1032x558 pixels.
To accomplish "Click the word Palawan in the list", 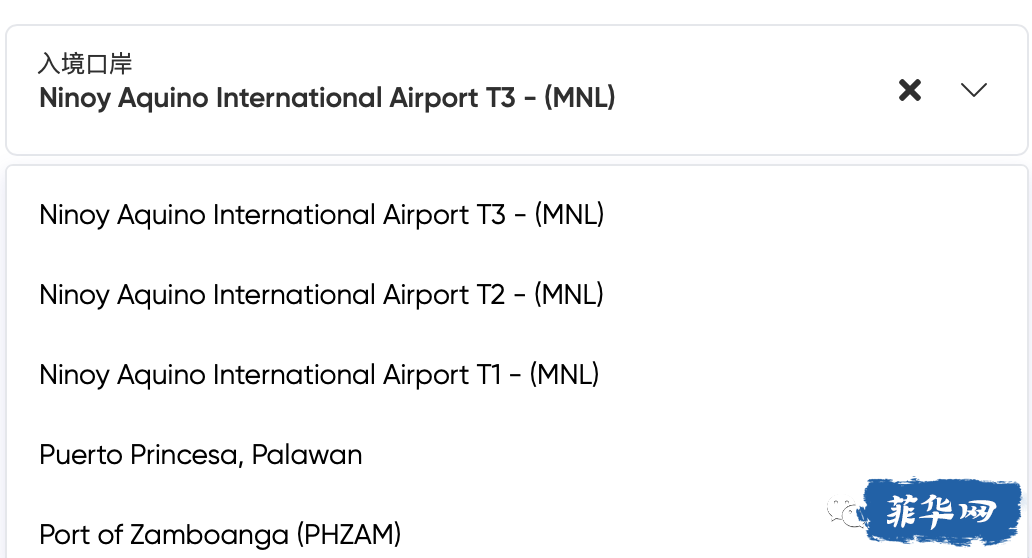I will point(307,455).
